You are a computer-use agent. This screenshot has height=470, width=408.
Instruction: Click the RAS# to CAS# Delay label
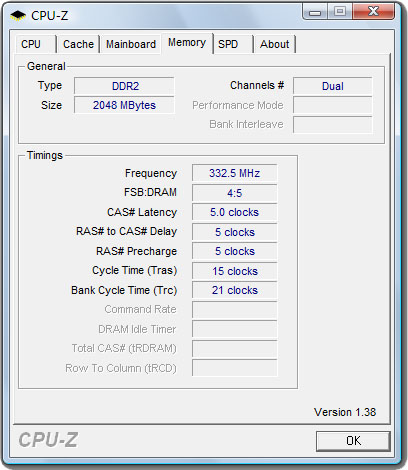tap(127, 231)
